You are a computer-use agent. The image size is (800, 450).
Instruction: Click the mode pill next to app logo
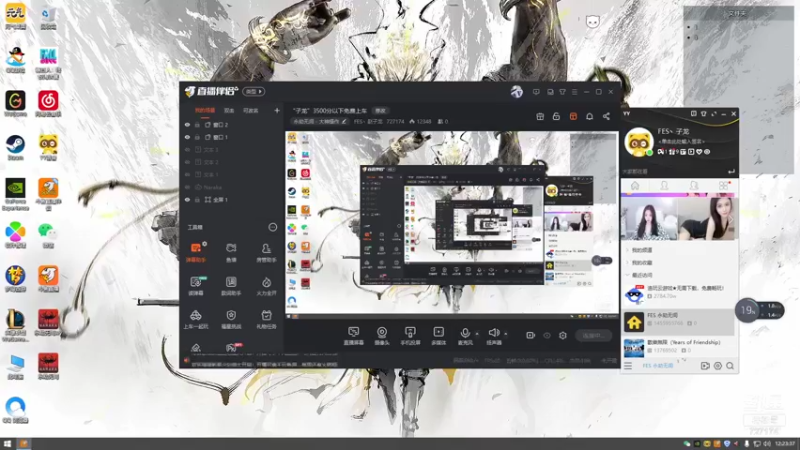[x=254, y=91]
